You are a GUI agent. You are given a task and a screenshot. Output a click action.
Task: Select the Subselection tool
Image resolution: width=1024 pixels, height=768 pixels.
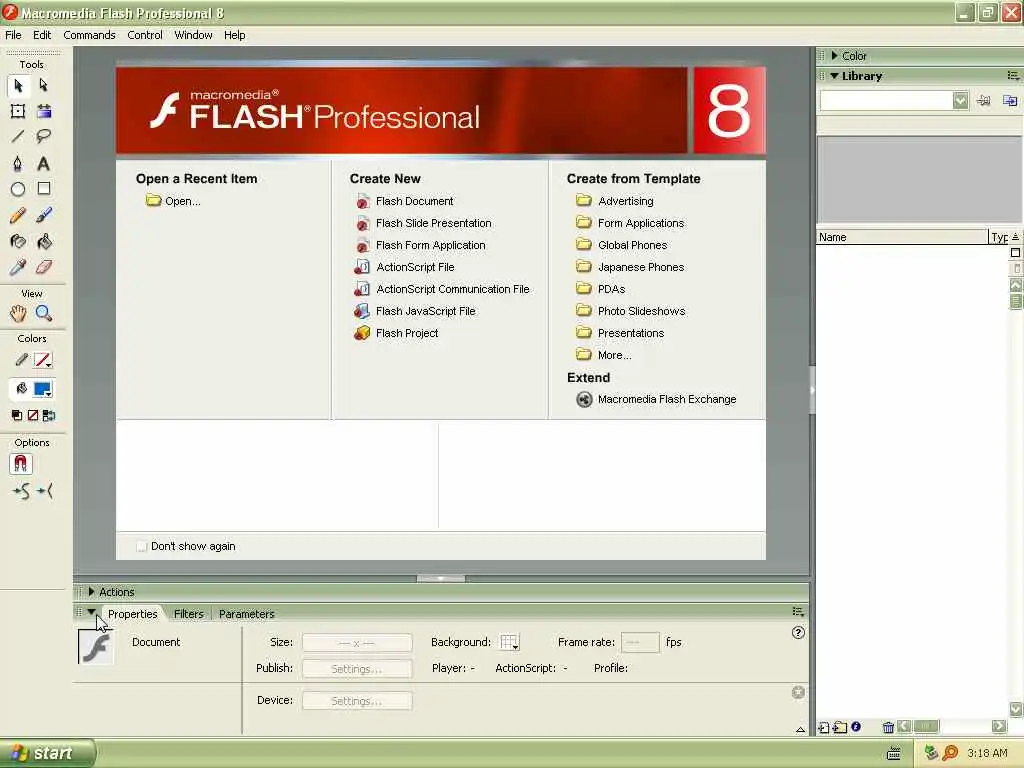click(44, 86)
